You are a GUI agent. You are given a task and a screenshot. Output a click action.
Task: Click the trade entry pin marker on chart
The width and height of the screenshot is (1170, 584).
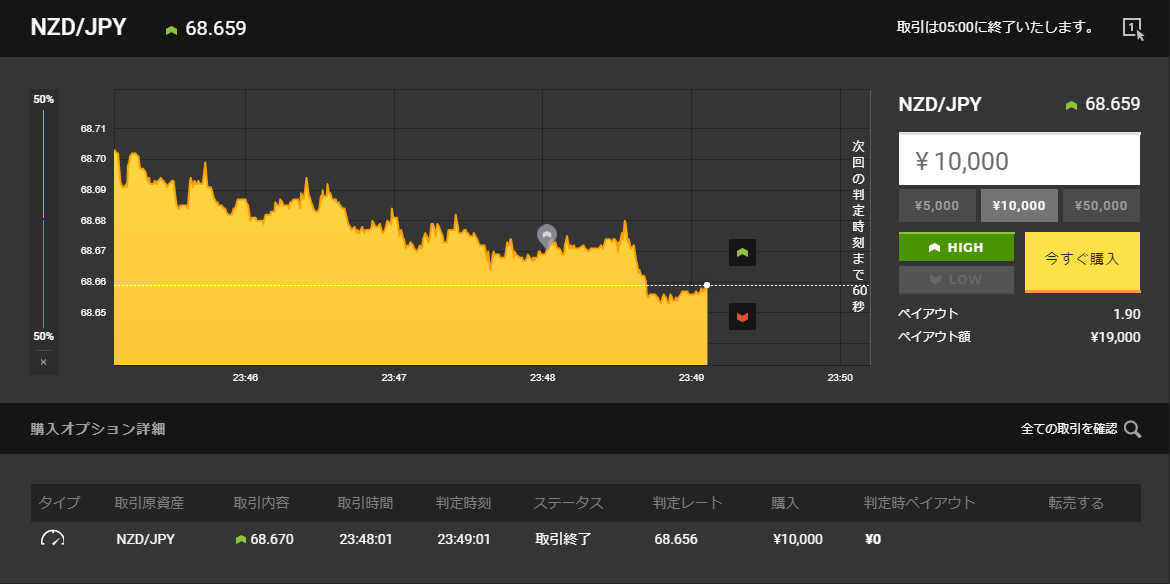(x=547, y=237)
